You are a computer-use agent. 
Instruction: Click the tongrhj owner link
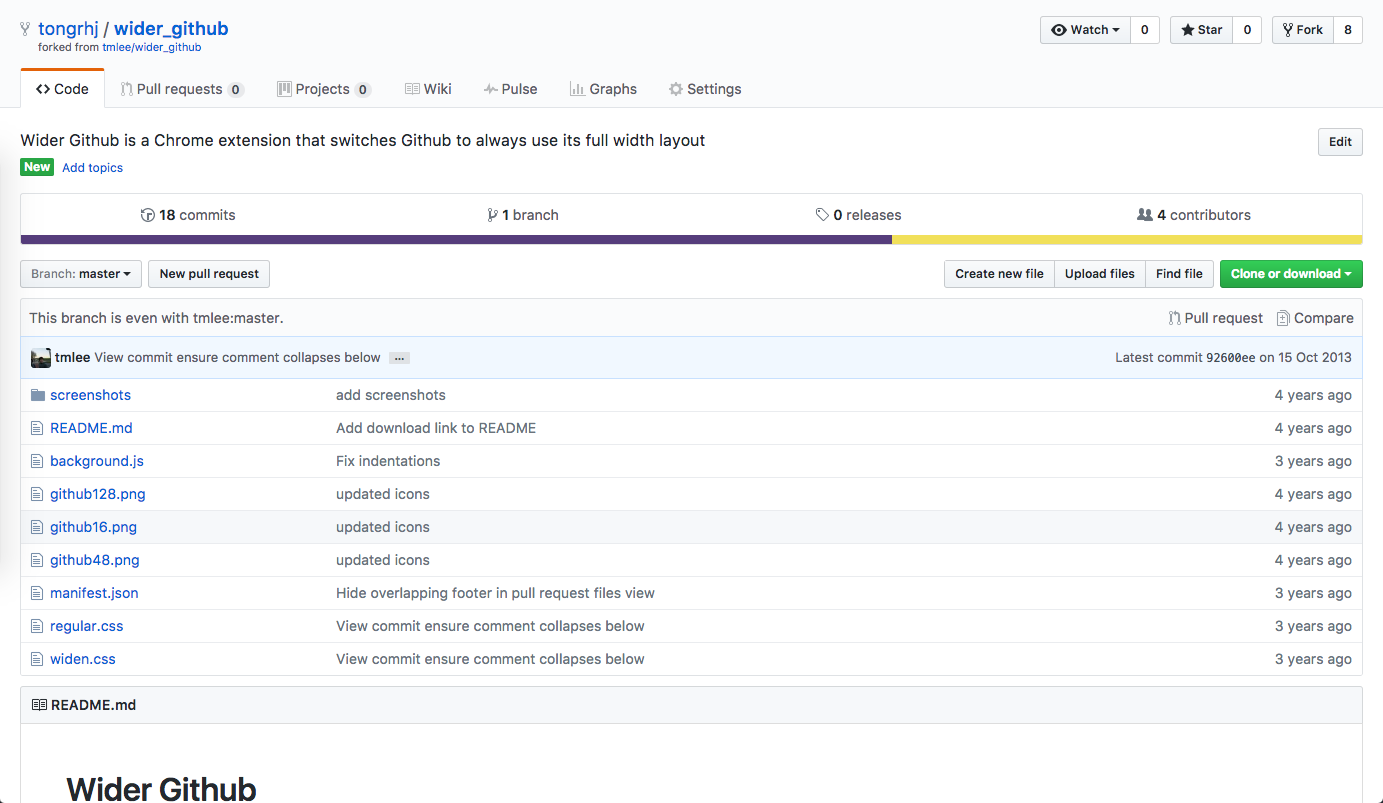68,29
